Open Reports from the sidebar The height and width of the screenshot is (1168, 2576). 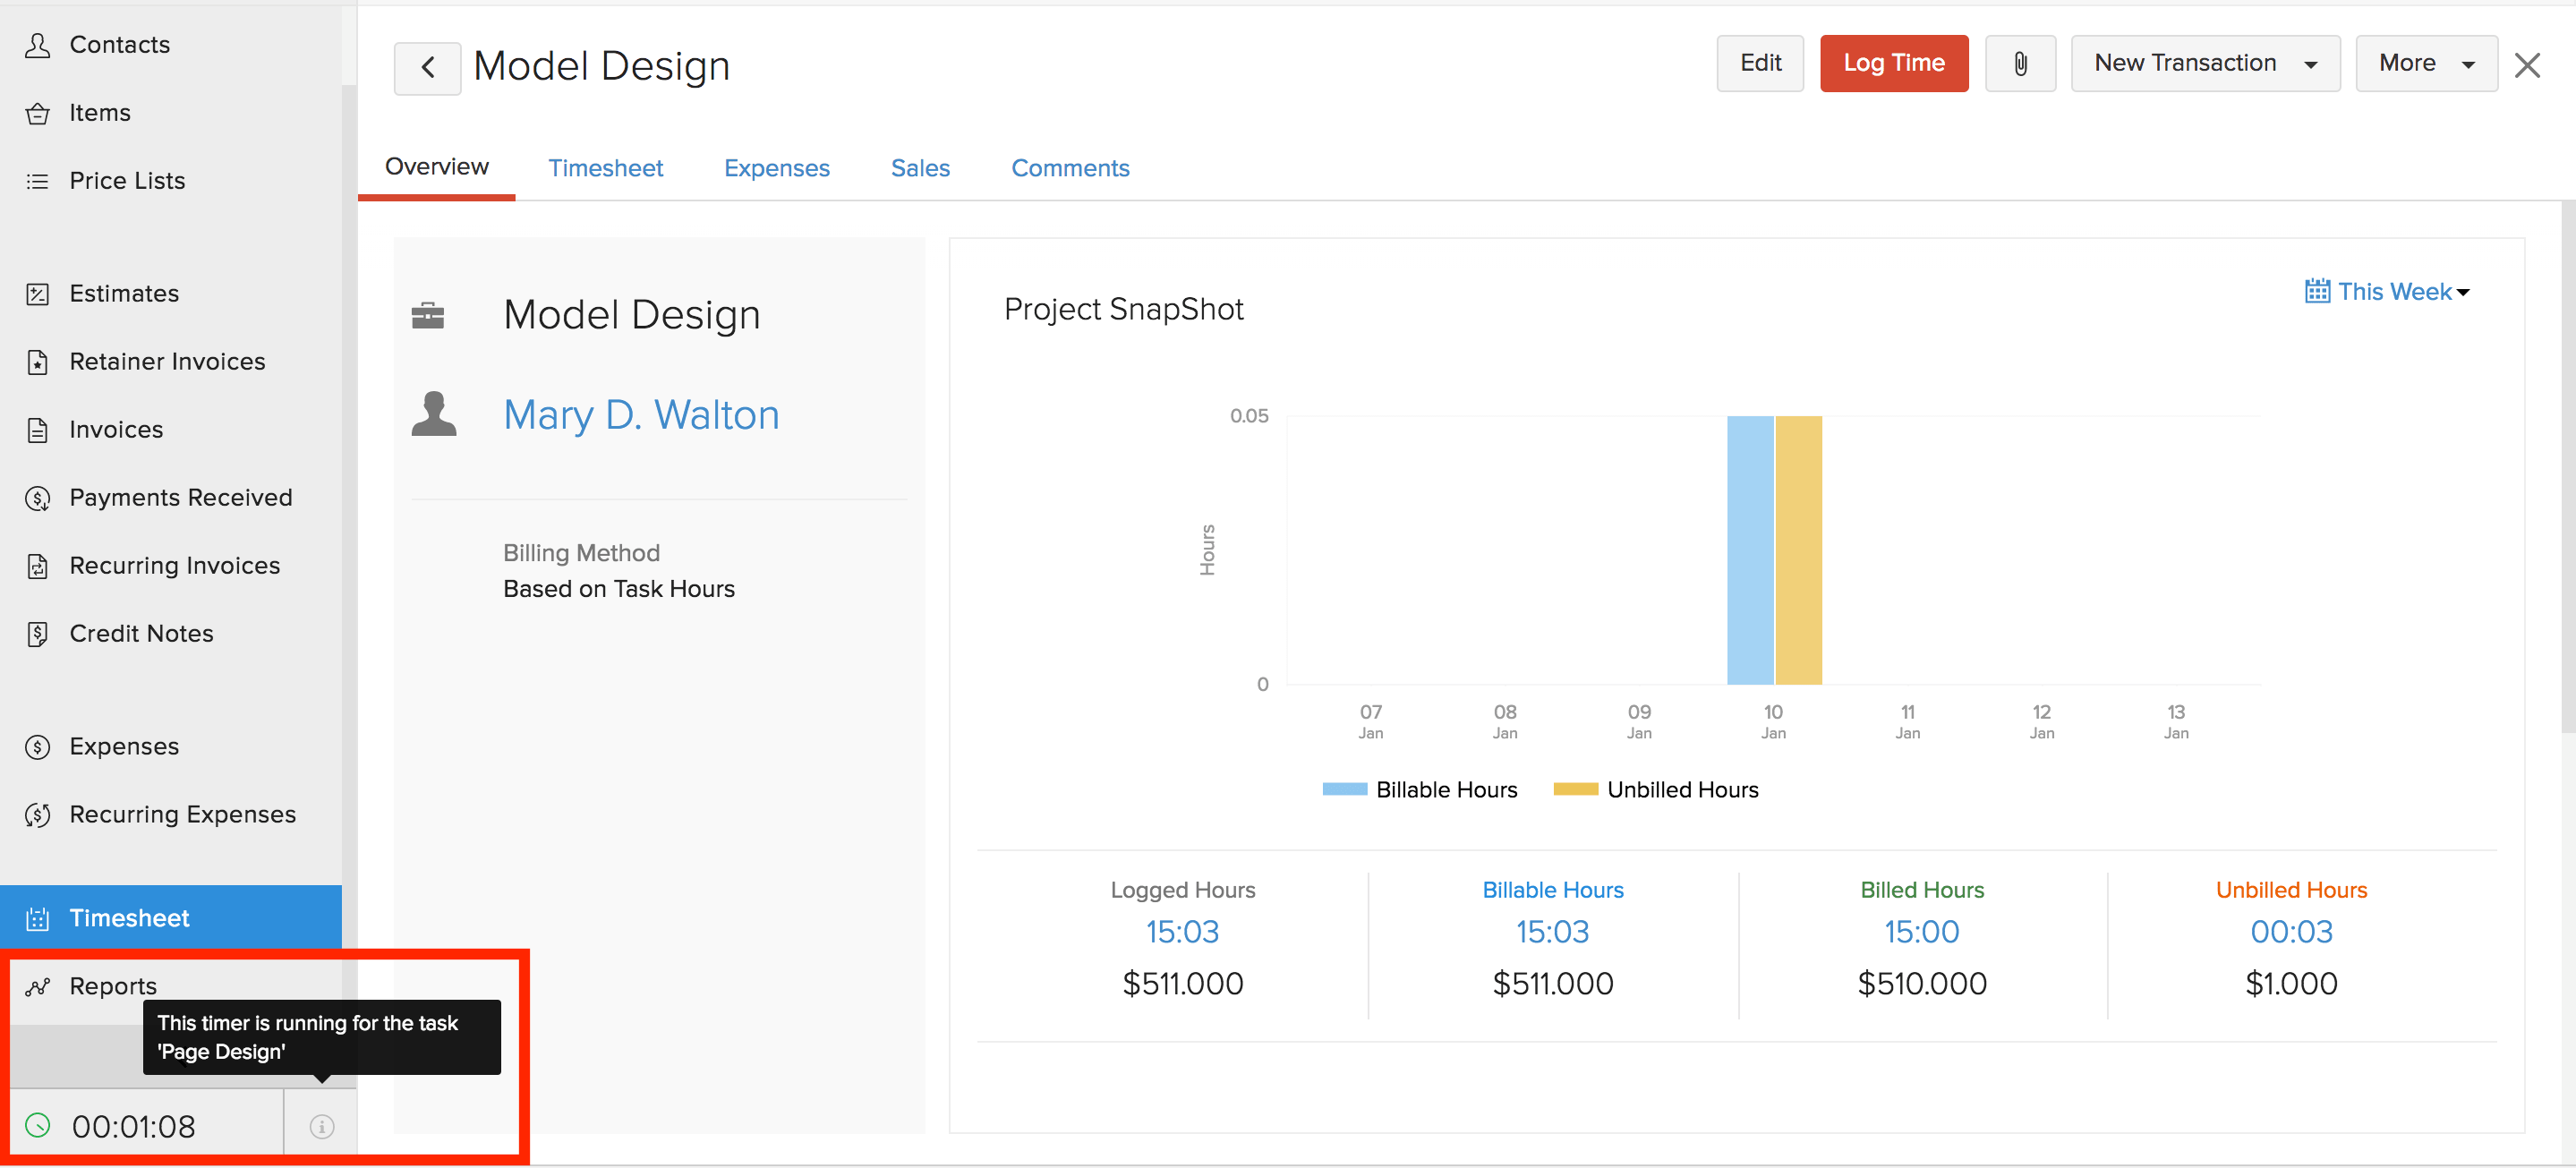(113, 986)
